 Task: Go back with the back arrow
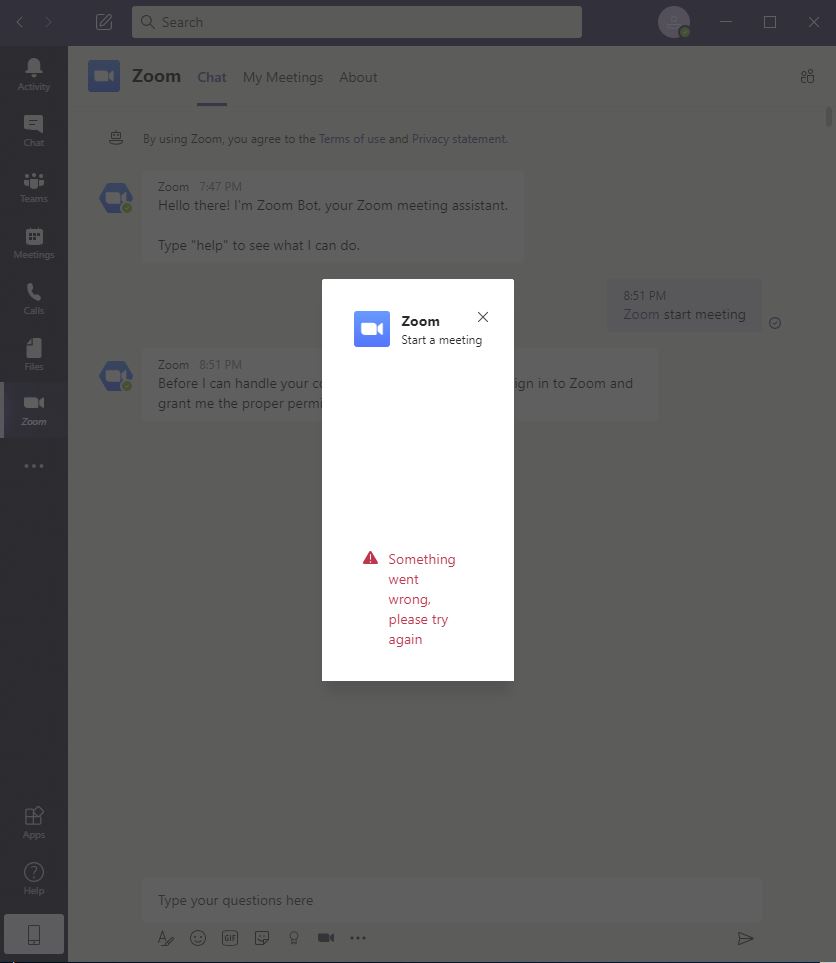point(20,22)
